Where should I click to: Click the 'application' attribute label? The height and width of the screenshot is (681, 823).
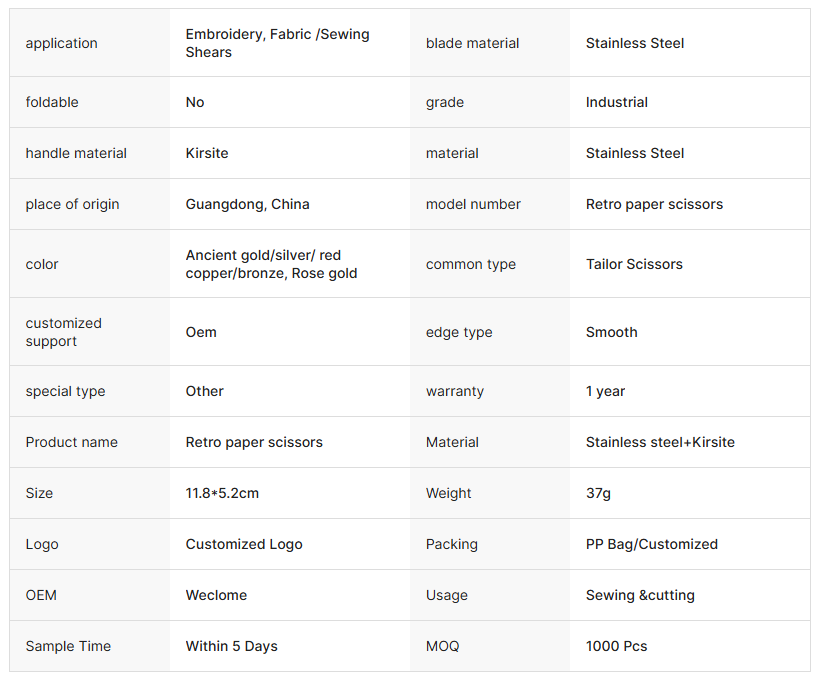pyautogui.click(x=61, y=43)
